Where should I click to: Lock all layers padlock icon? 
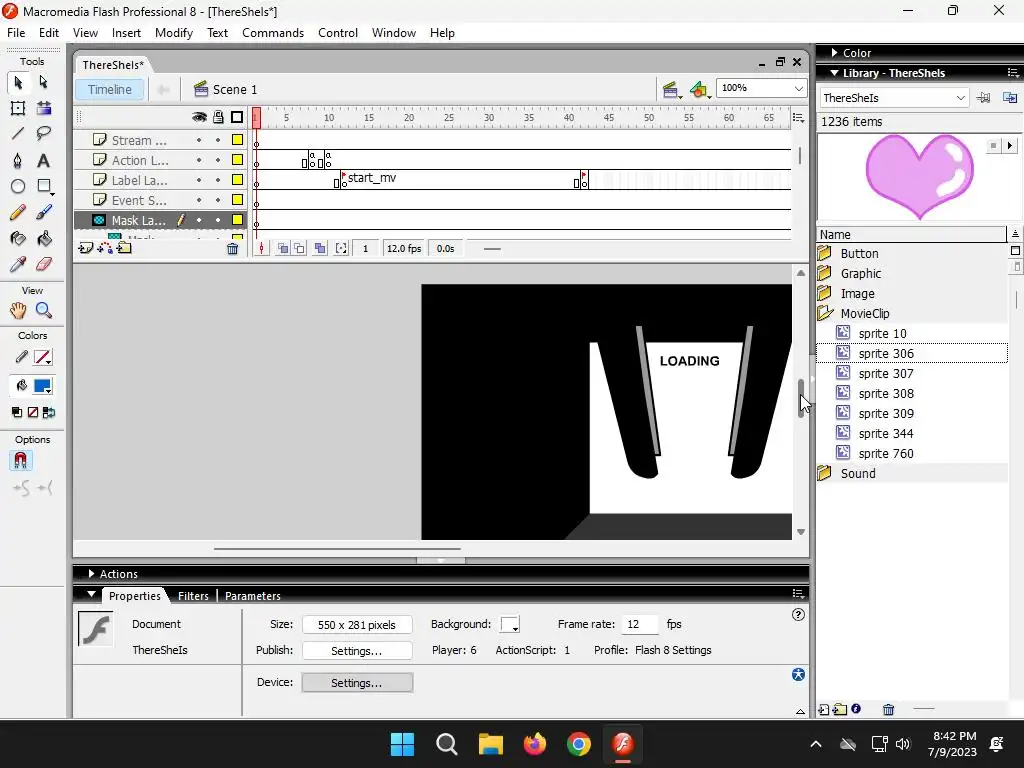(218, 117)
